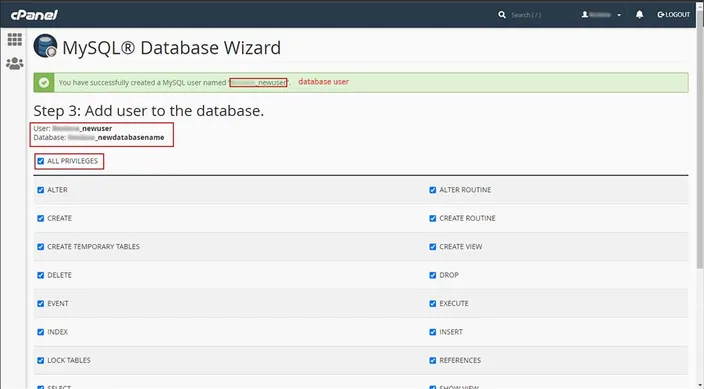Click the 'Step 3: Add user to the database.' heading
The width and height of the screenshot is (704, 389).
[x=149, y=111]
